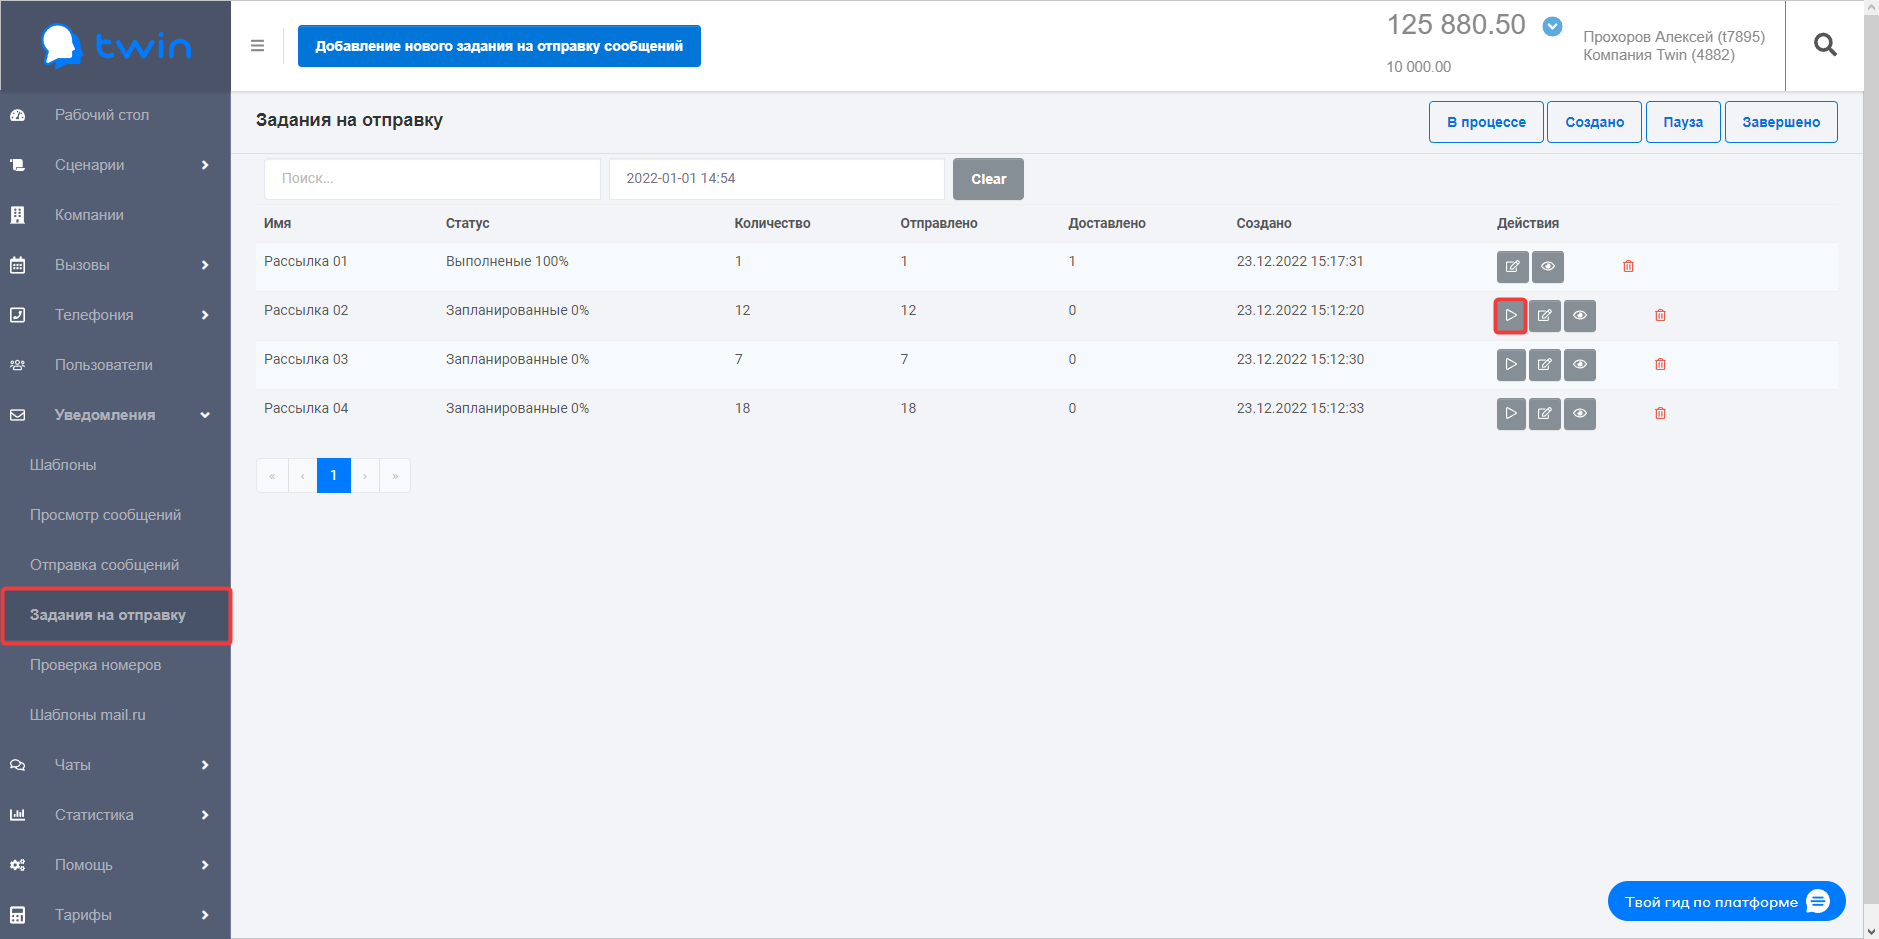1879x939 pixels.
Task: Open the Пользователи sidebar section
Action: pyautogui.click(x=115, y=365)
